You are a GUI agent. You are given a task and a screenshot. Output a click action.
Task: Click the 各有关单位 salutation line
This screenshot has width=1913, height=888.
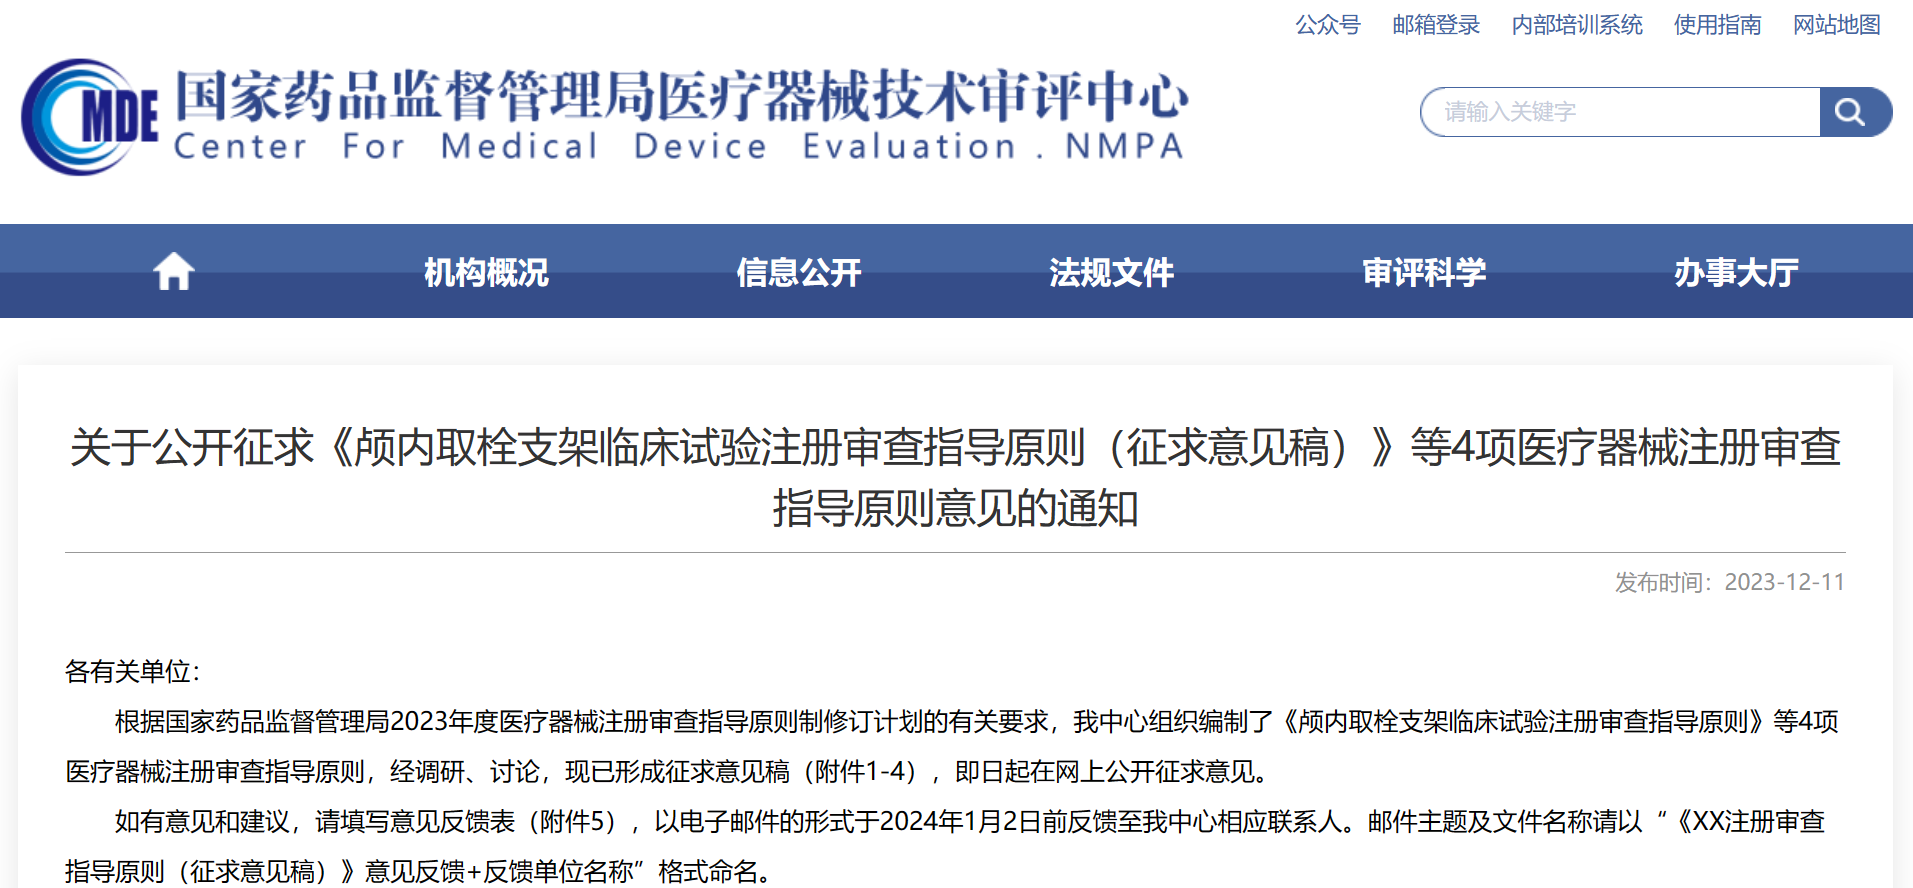[133, 671]
